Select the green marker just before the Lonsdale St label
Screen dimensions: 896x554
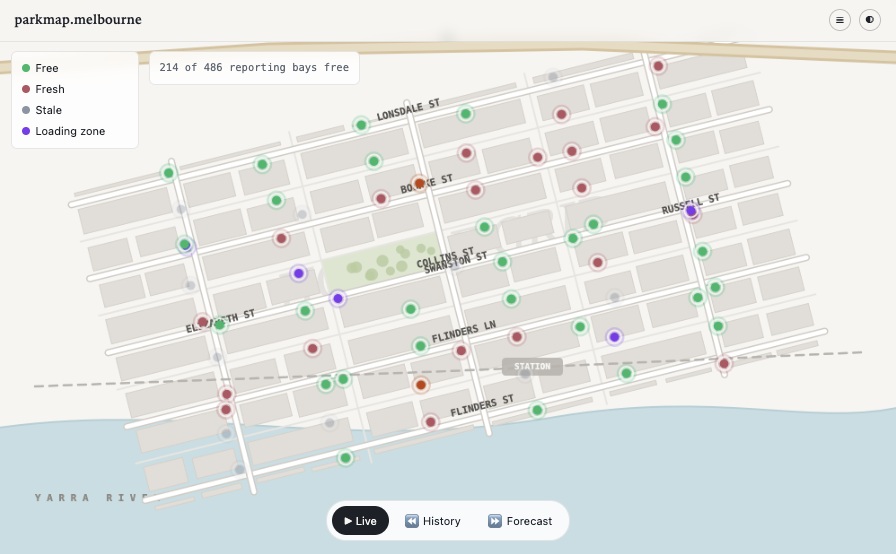coord(361,125)
